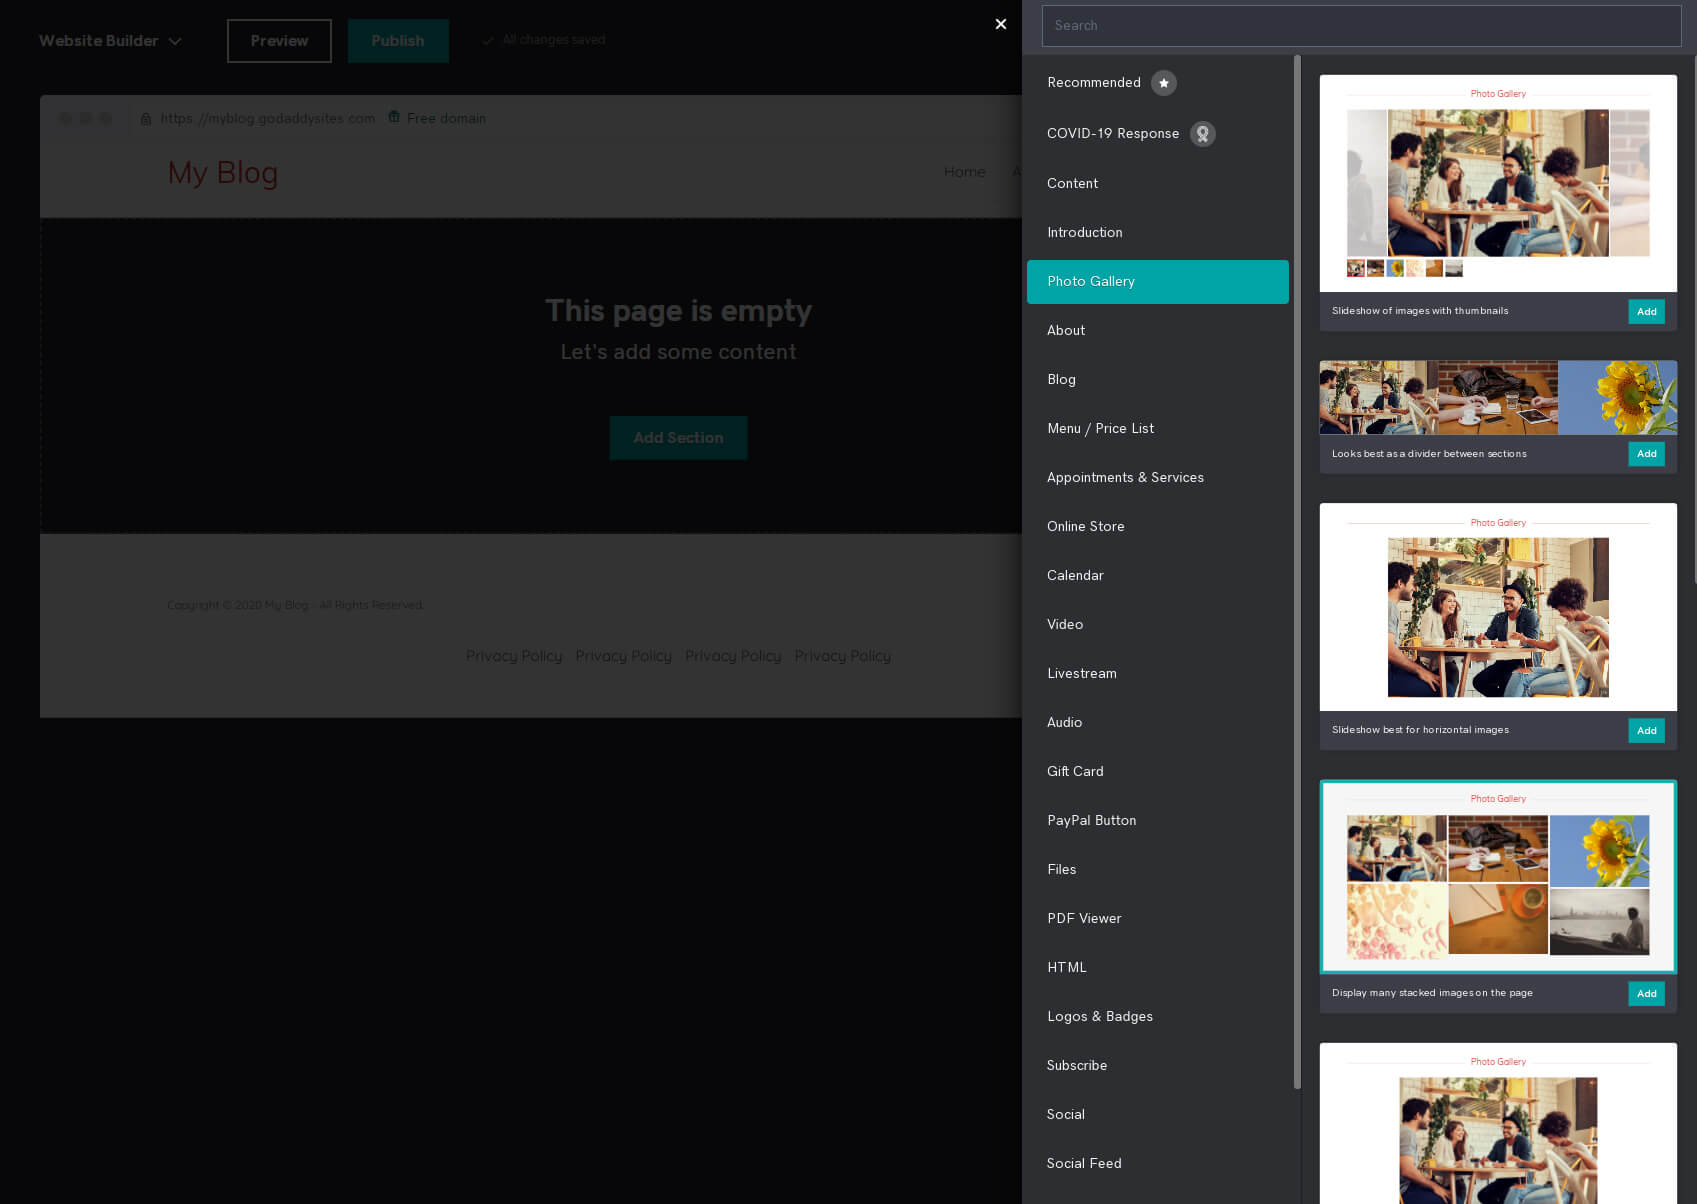Click the search input field
This screenshot has height=1204, width=1697.
1361,25
